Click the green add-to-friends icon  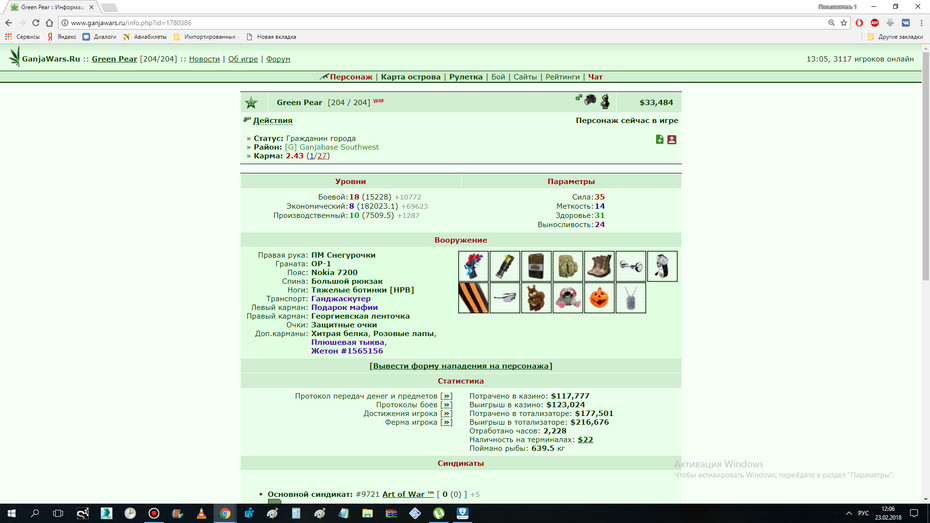tap(660, 139)
